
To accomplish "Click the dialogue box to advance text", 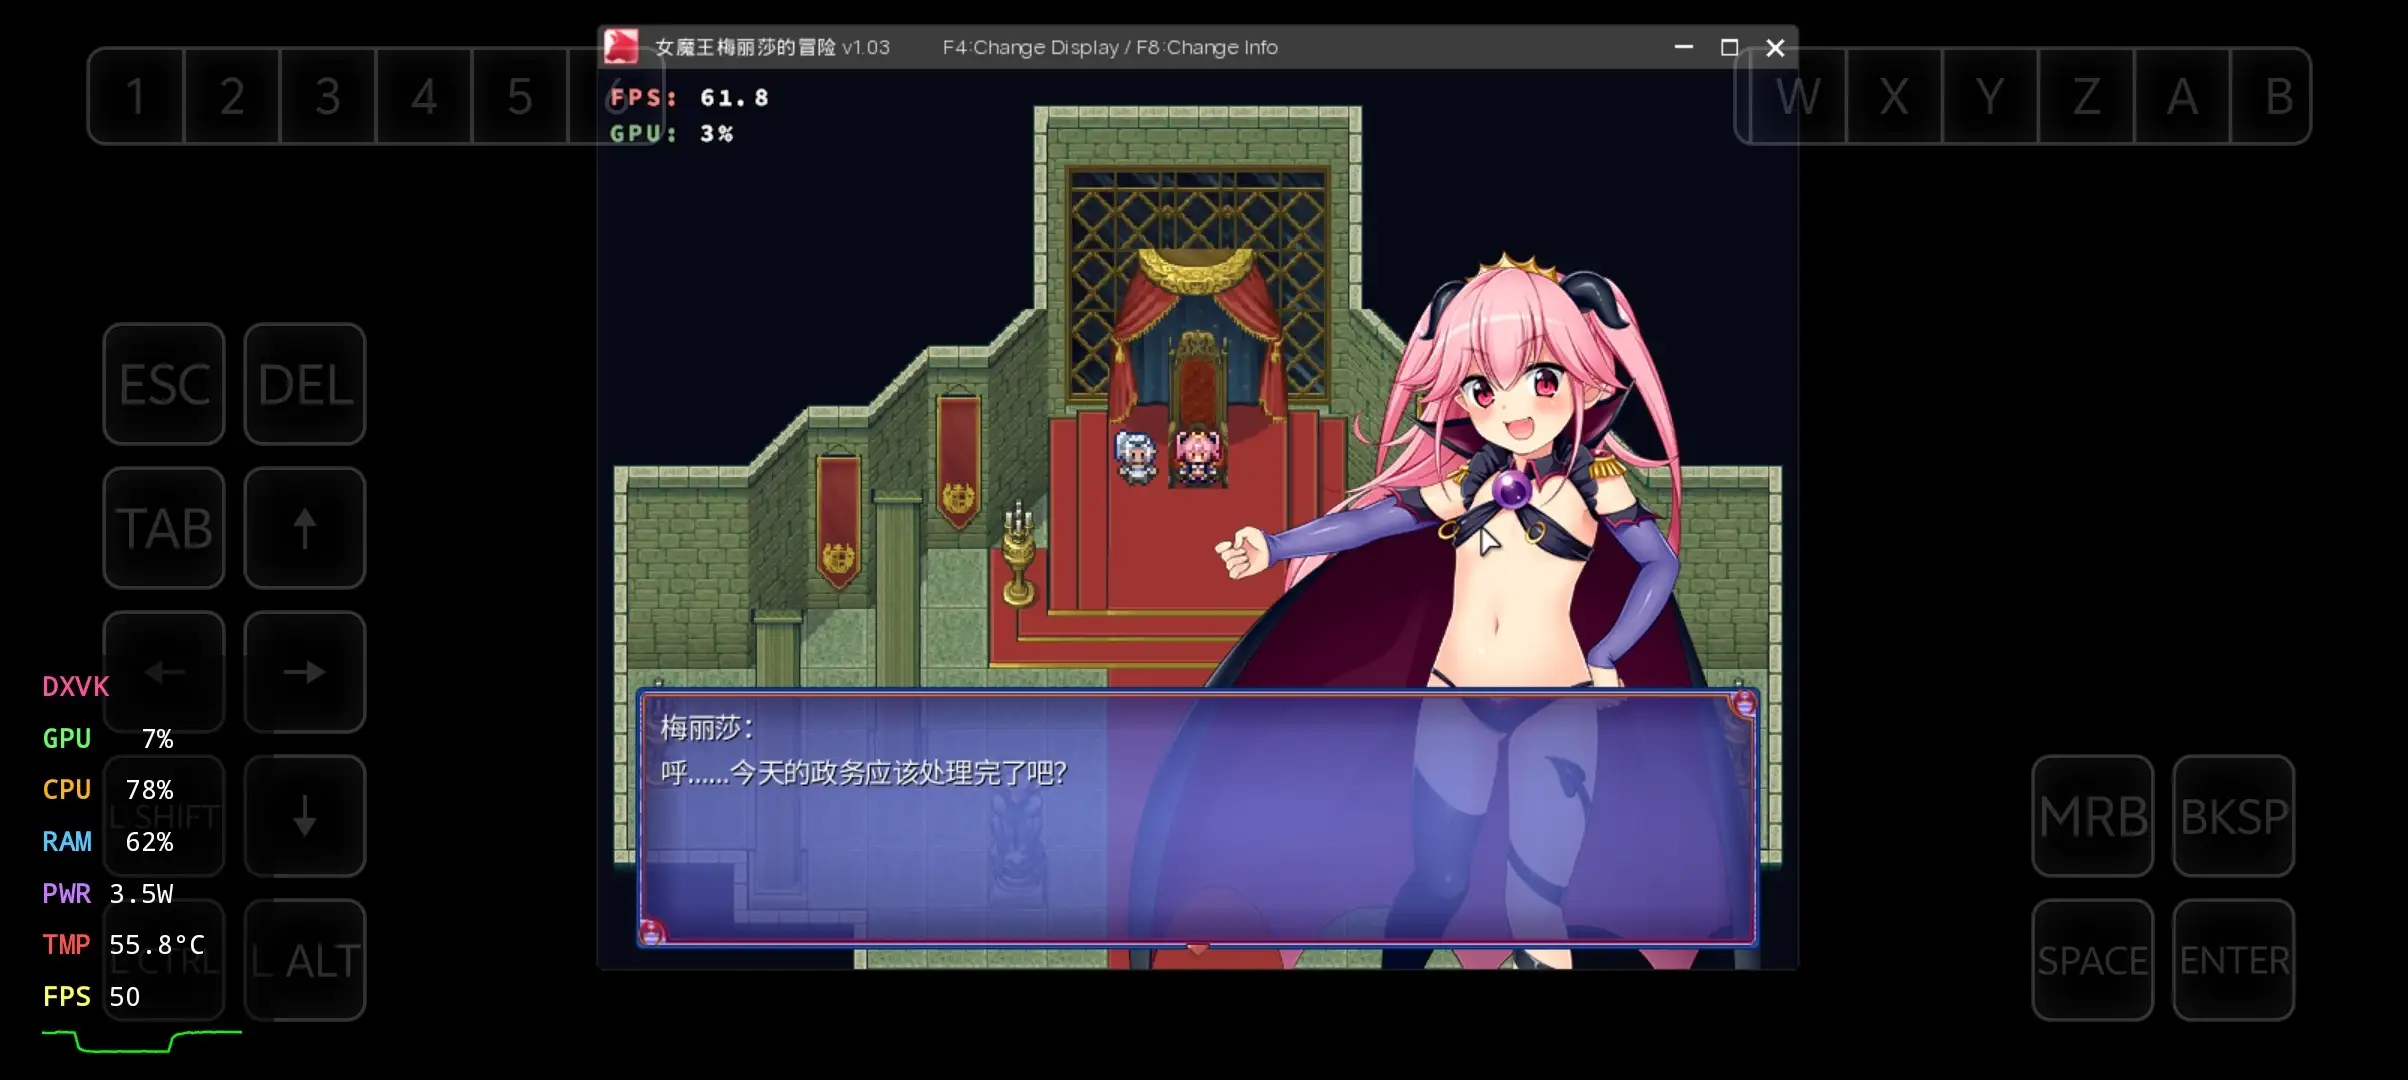I will coord(1197,818).
